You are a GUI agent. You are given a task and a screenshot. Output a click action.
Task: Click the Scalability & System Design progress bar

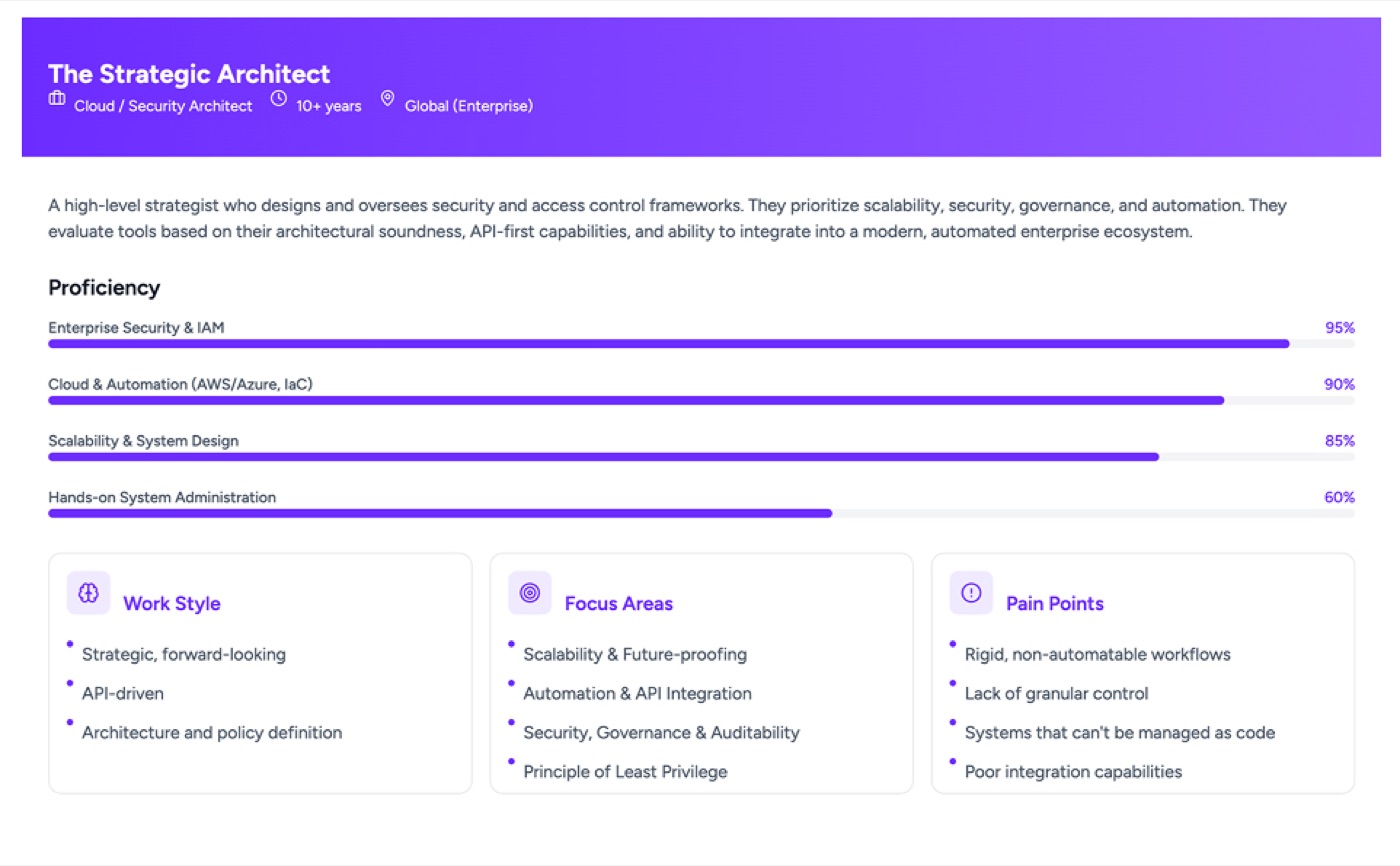pyautogui.click(x=701, y=457)
